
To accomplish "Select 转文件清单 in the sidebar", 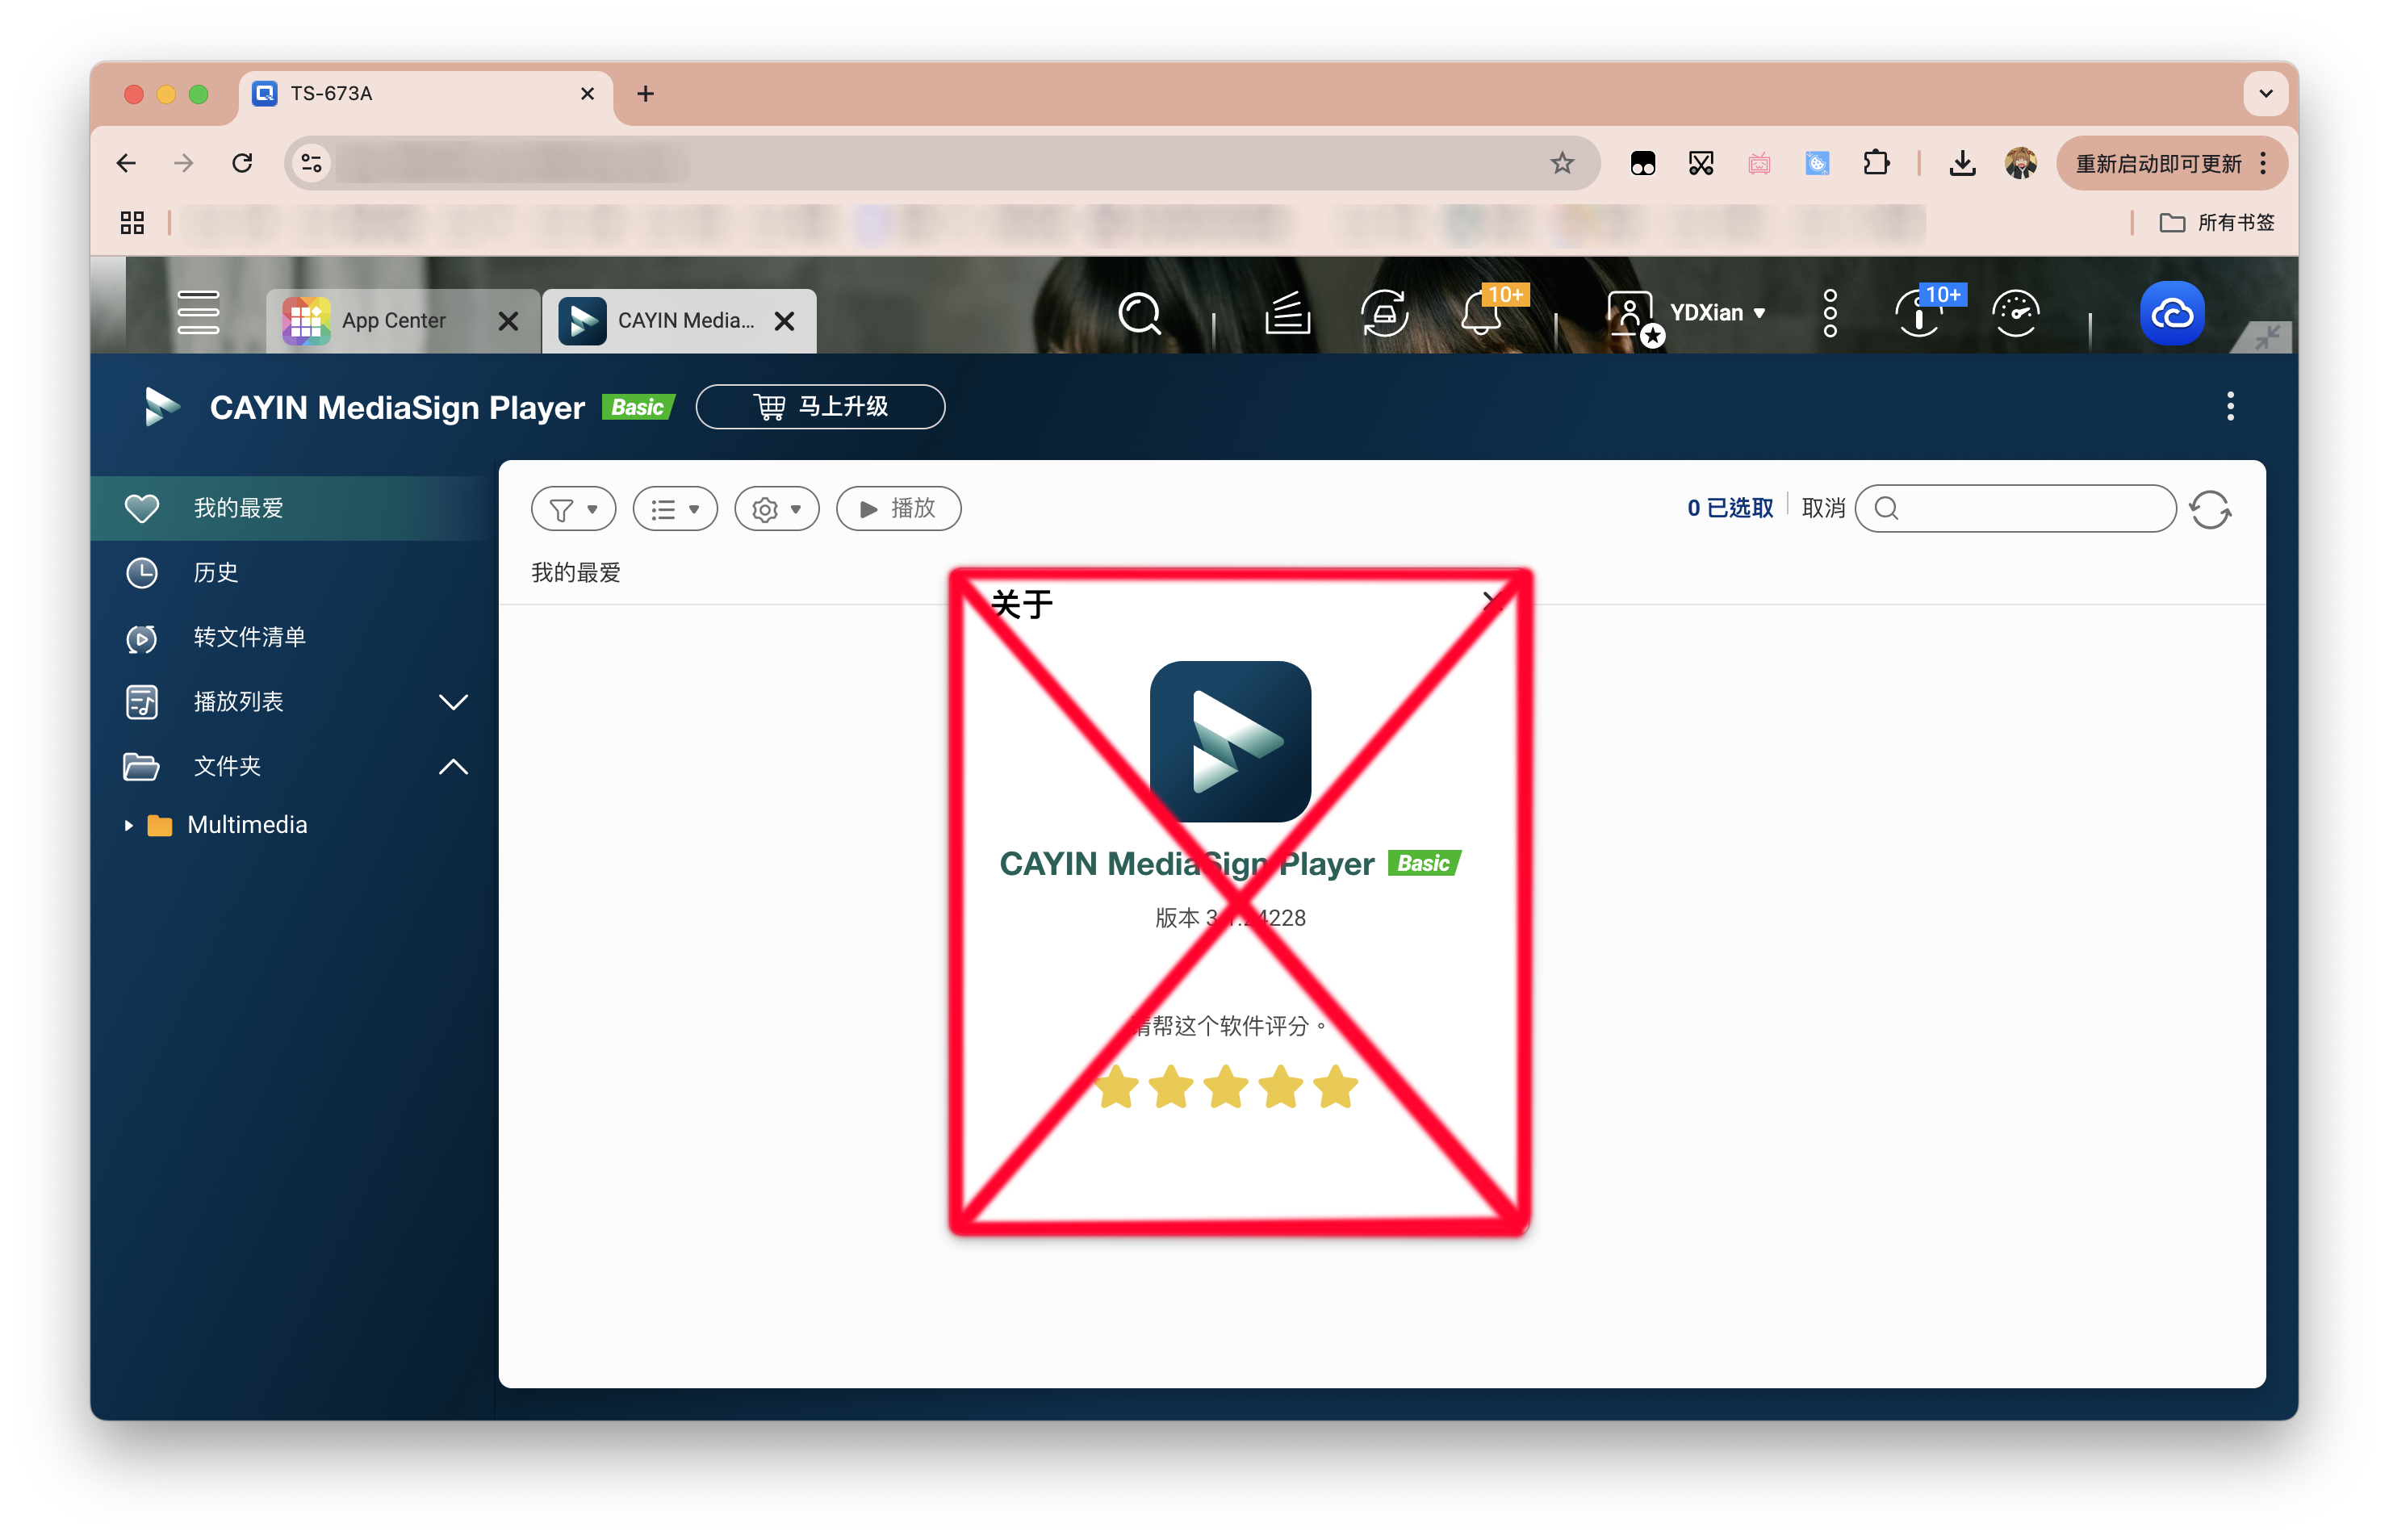I will [x=294, y=638].
